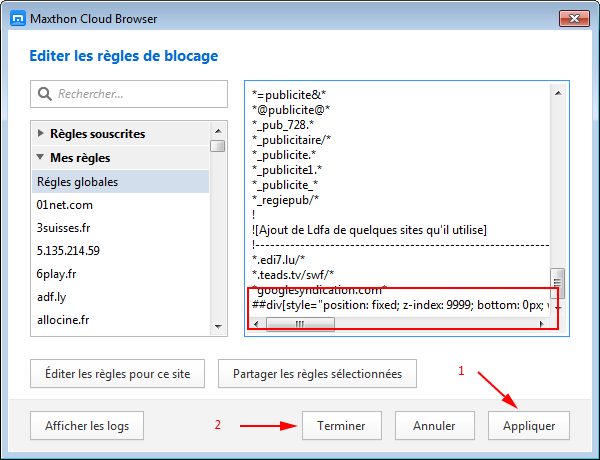Click the Maxthon logo icon in title bar

coord(18,18)
